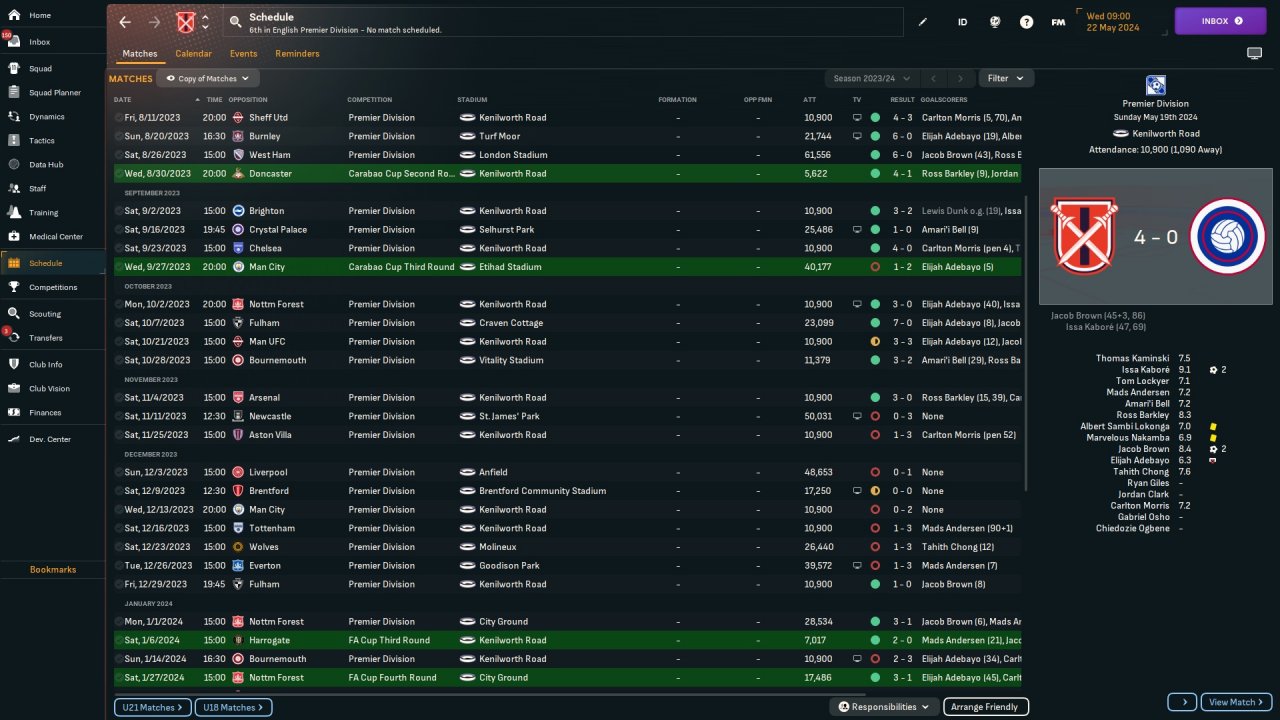Screen dimensions: 1280x720
Task: Go to next season with right chevron
Action: (x=960, y=78)
